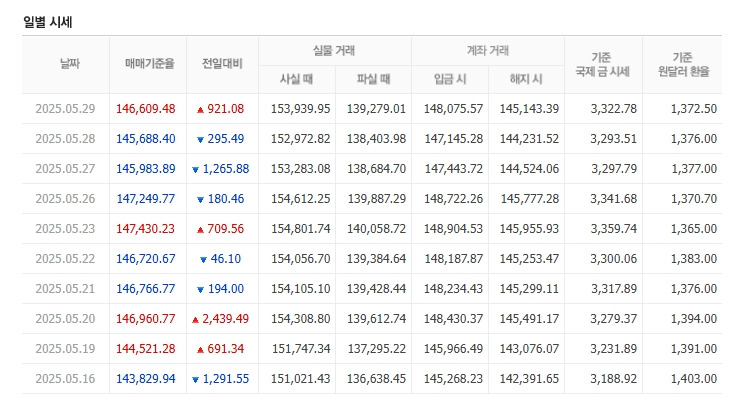Image resolution: width=747 pixels, height=407 pixels.
Task: Click the 기준 국제 금 시세 header
Action: [x=602, y=64]
